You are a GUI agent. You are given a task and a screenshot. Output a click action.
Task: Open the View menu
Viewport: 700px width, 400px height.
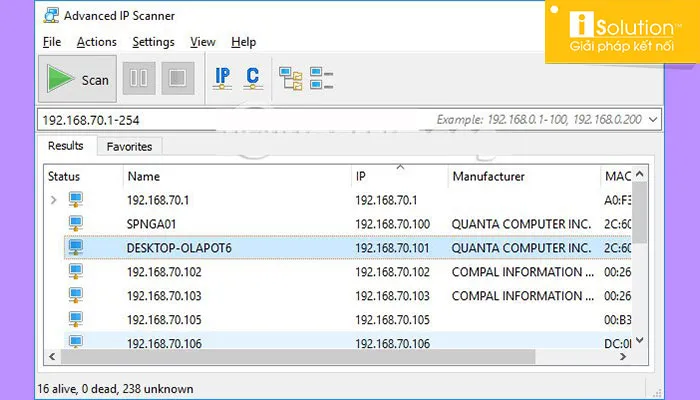point(203,42)
